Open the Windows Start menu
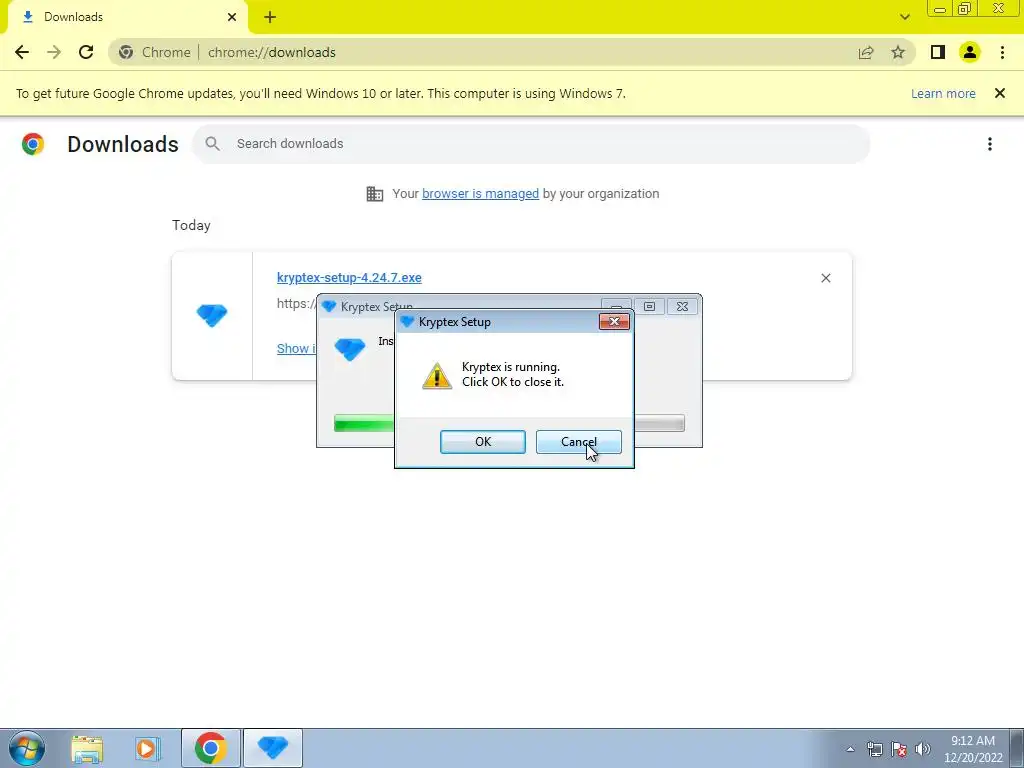 click(x=27, y=748)
